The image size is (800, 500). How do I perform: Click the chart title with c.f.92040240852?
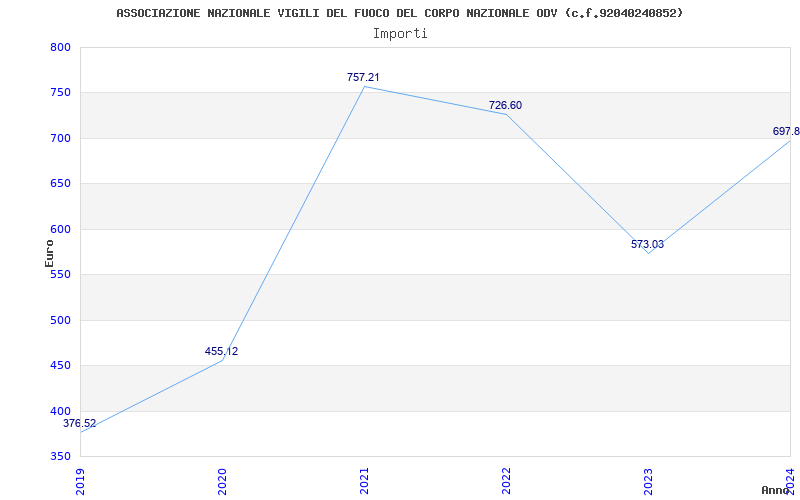pos(399,13)
